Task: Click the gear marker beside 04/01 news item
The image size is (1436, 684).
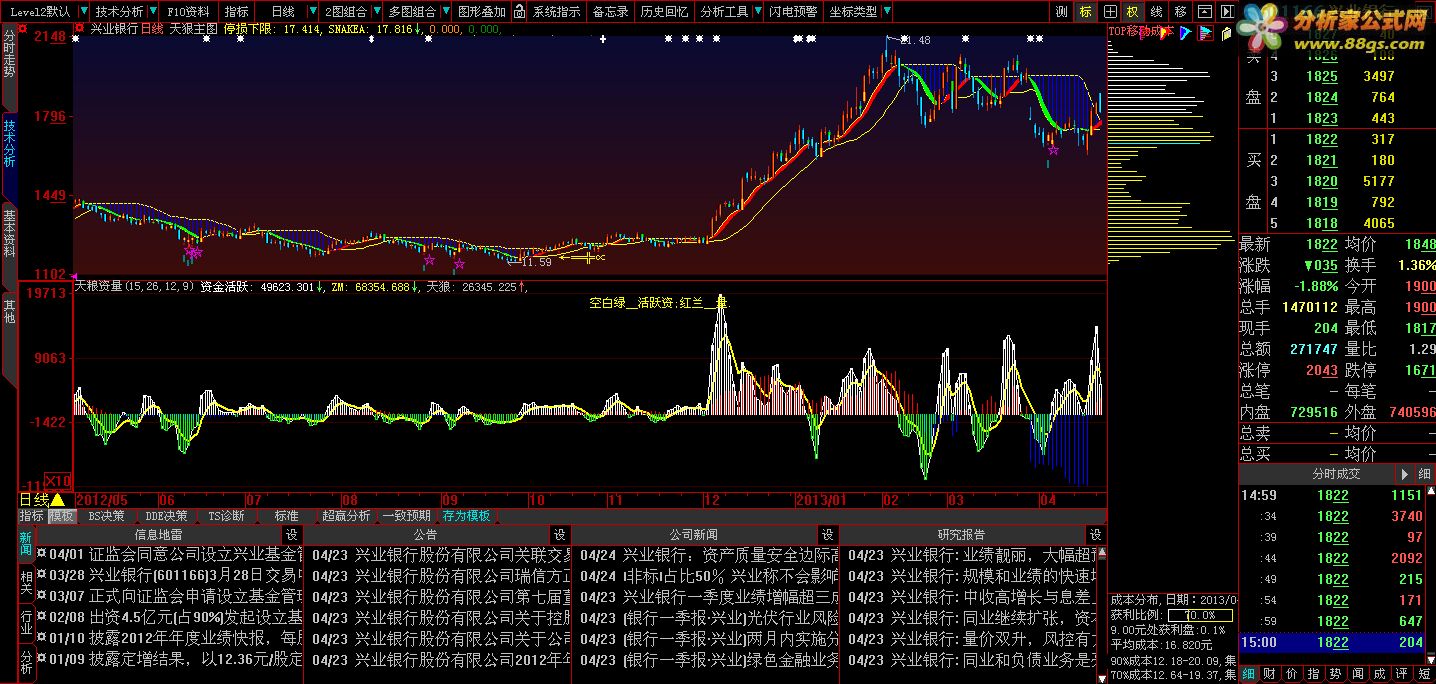Action: click(x=41, y=553)
